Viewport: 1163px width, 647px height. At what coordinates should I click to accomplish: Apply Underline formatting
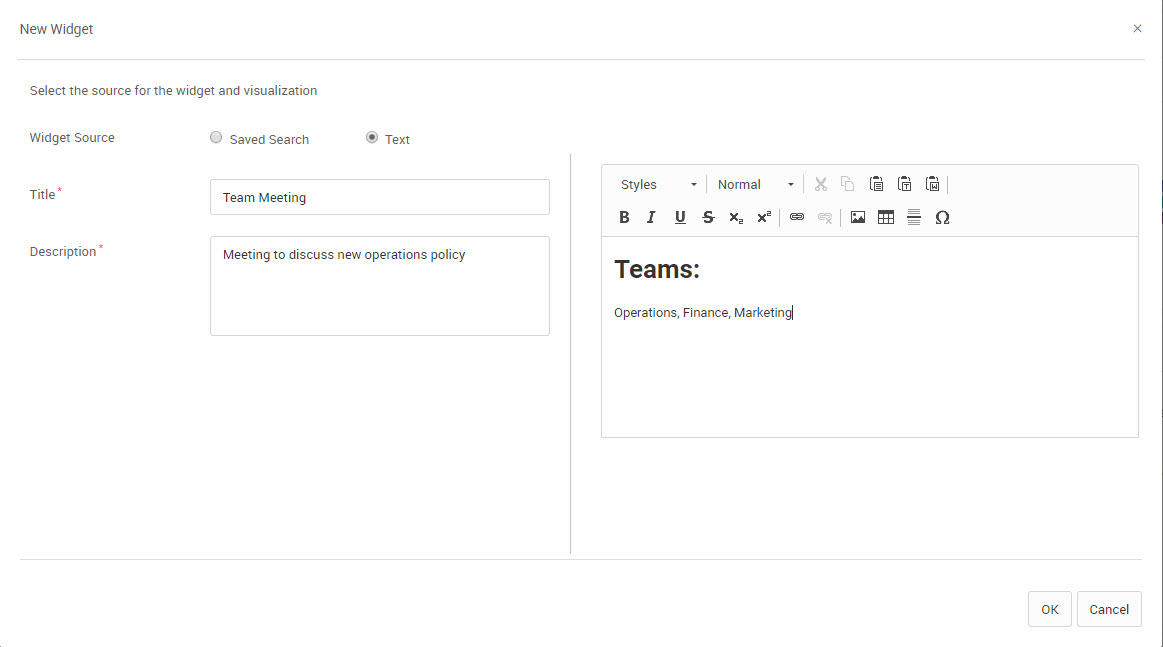[679, 217]
